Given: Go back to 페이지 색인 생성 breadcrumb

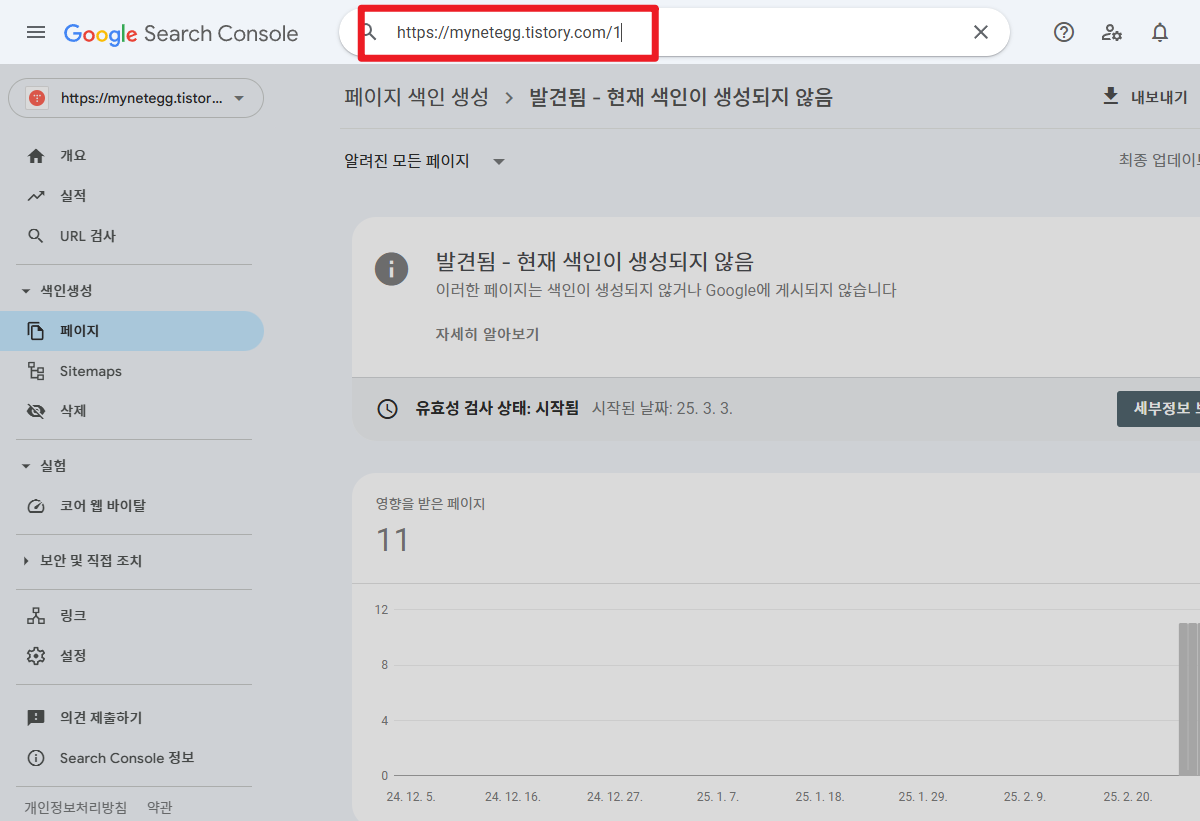Looking at the screenshot, I should coord(416,97).
